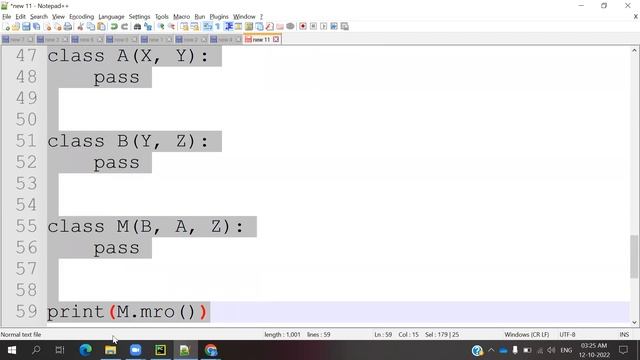This screenshot has width=640, height=360.
Task: Create a new file from toolbar
Action: click(6, 27)
